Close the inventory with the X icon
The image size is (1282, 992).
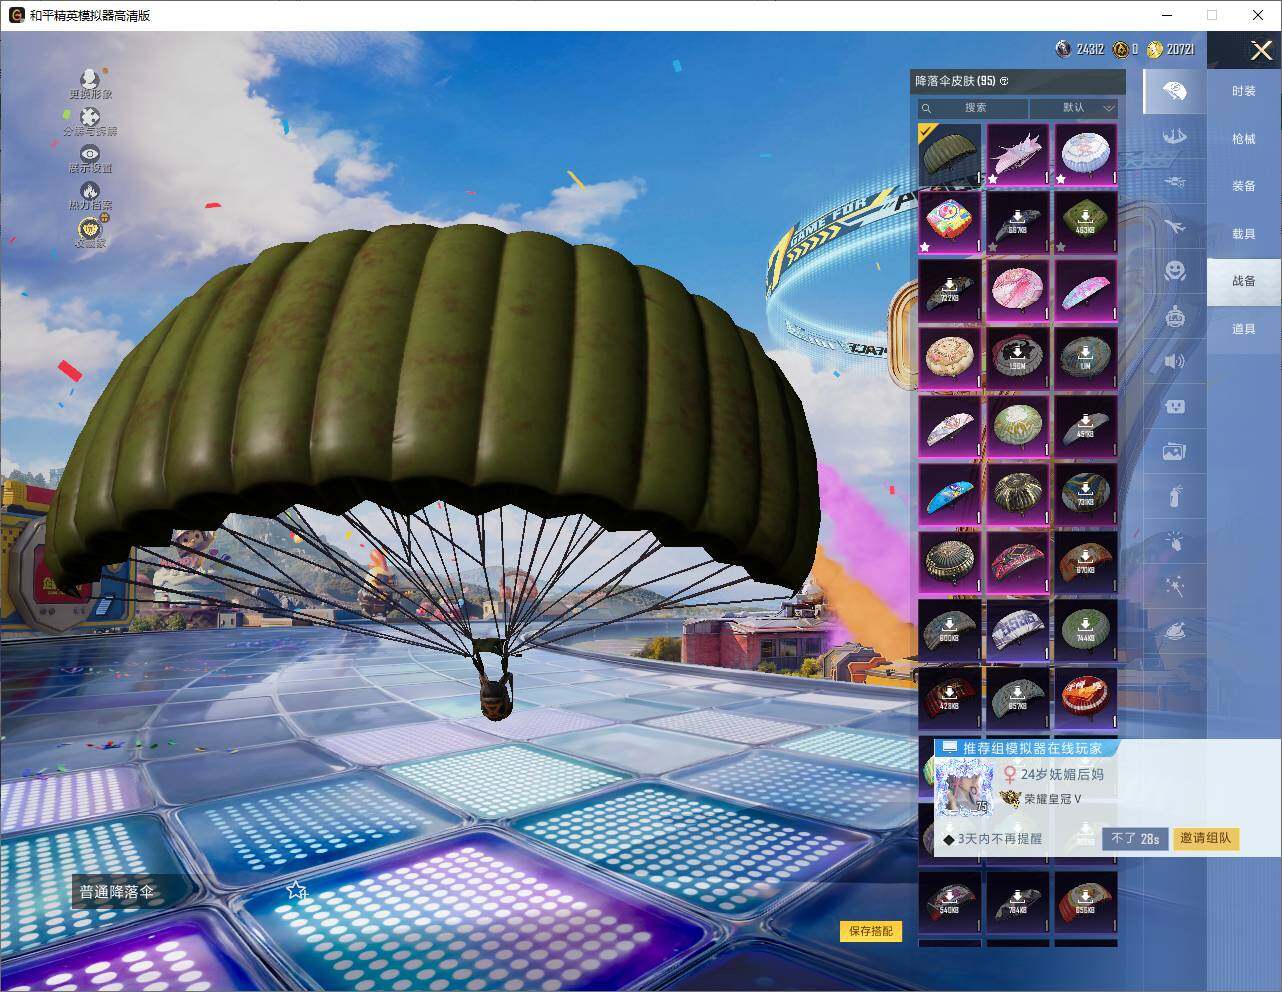coord(1262,50)
